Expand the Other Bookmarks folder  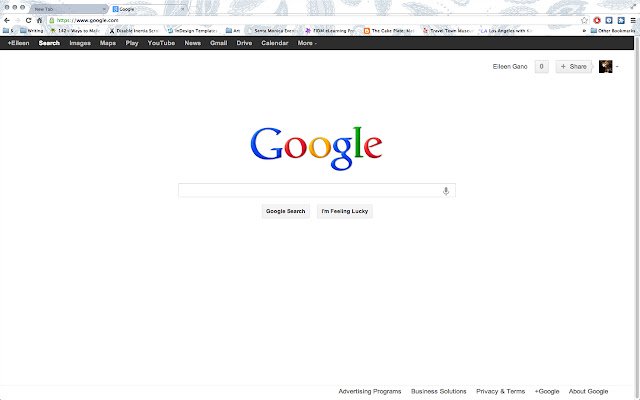(x=613, y=31)
